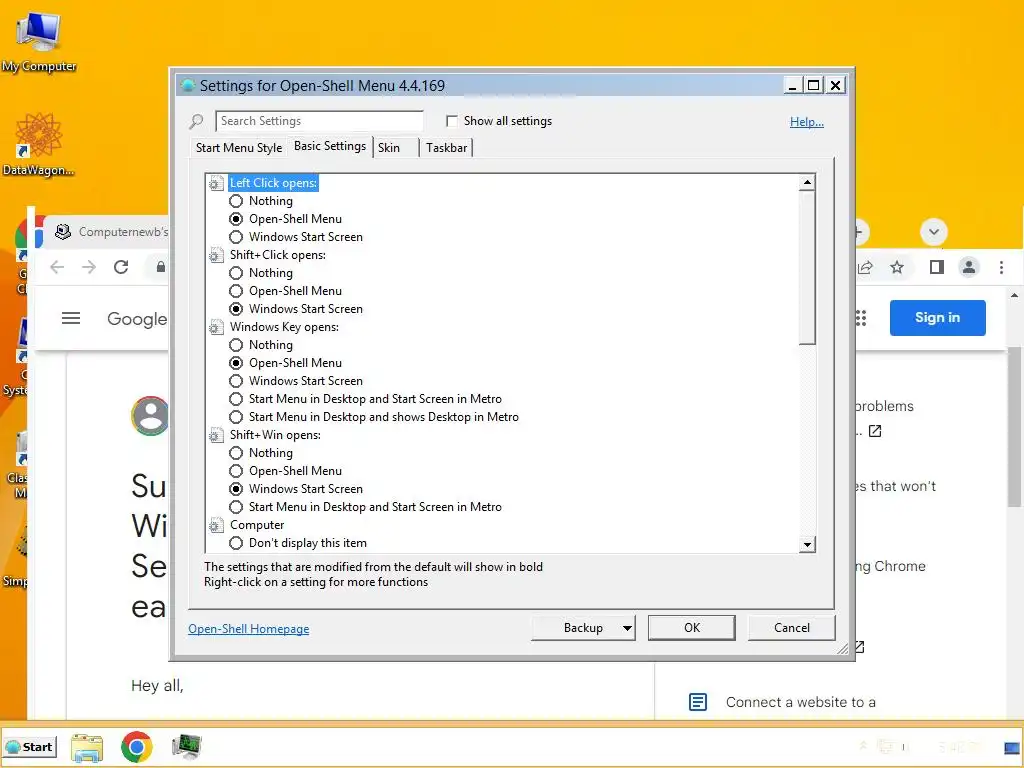Click the Cancel button
The image size is (1024, 768).
coord(792,628)
